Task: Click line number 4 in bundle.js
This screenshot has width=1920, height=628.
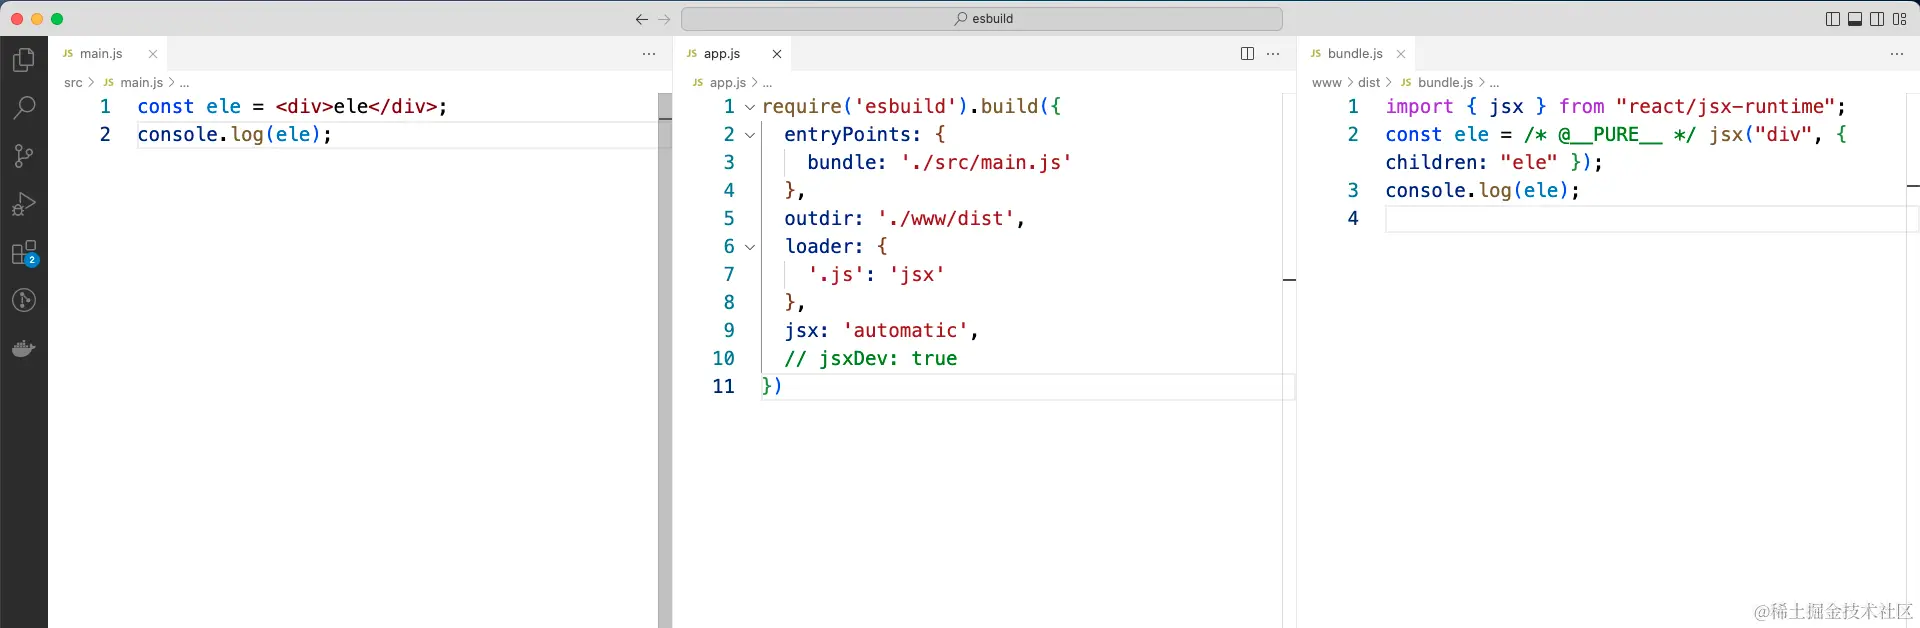Action: [x=1353, y=219]
